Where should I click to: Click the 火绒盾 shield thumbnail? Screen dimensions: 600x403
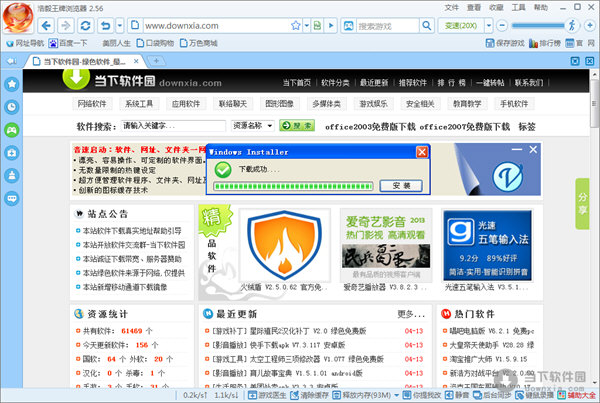[x=284, y=245]
